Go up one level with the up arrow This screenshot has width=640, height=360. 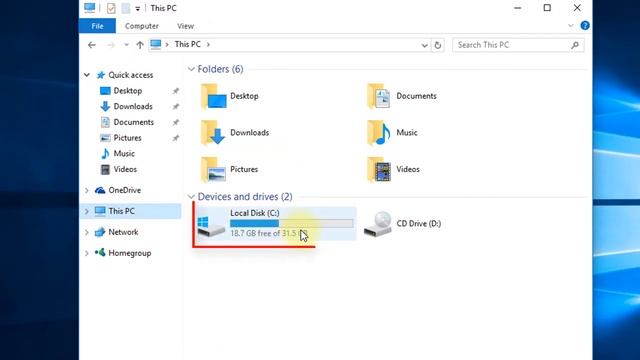[x=140, y=45]
